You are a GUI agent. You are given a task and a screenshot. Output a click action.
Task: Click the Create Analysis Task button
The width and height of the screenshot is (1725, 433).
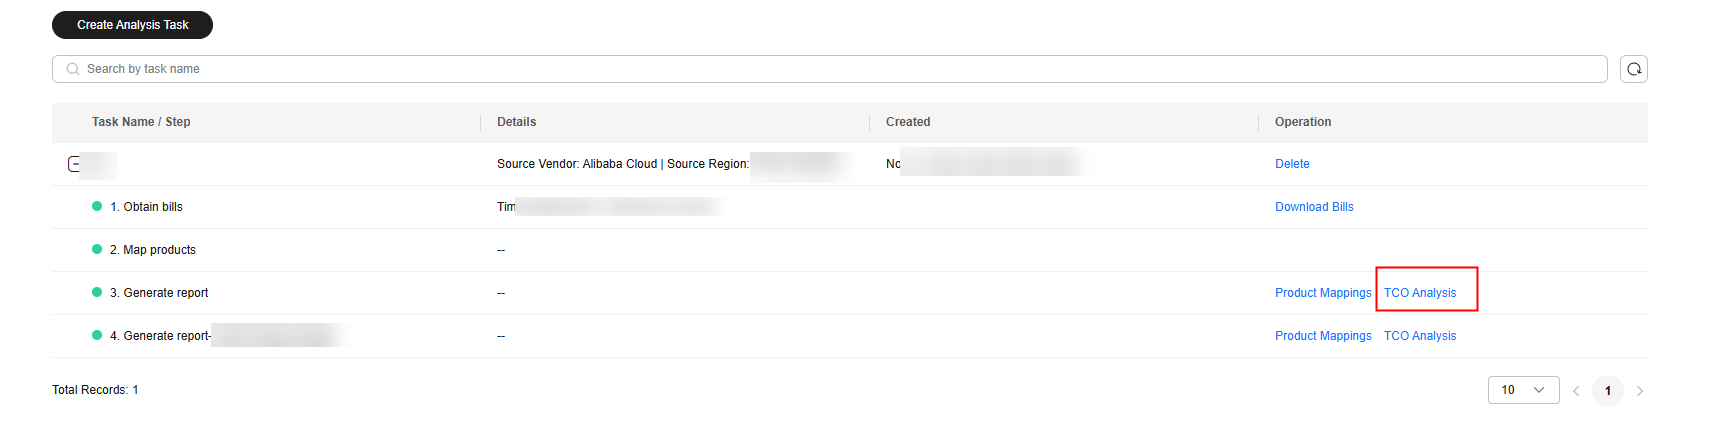132,25
